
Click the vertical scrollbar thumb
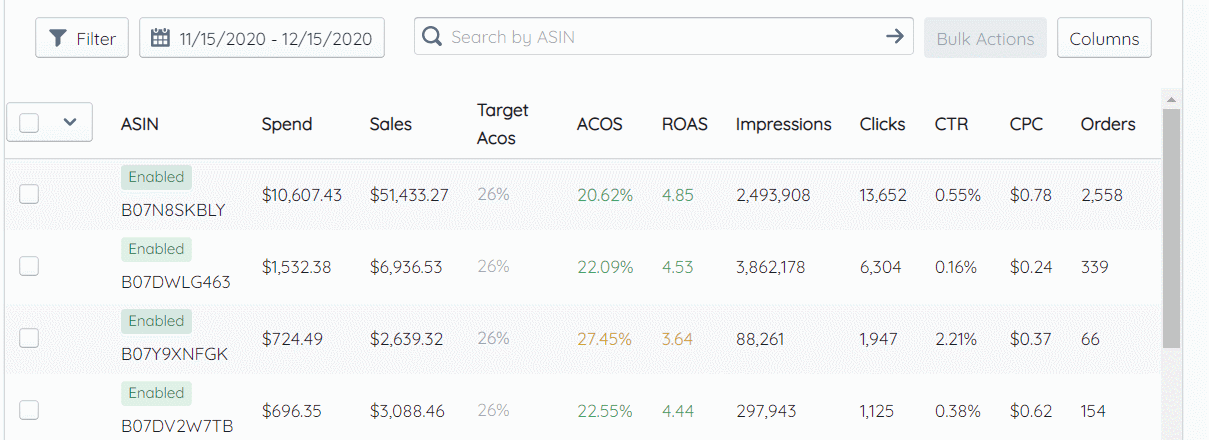pos(1171,228)
